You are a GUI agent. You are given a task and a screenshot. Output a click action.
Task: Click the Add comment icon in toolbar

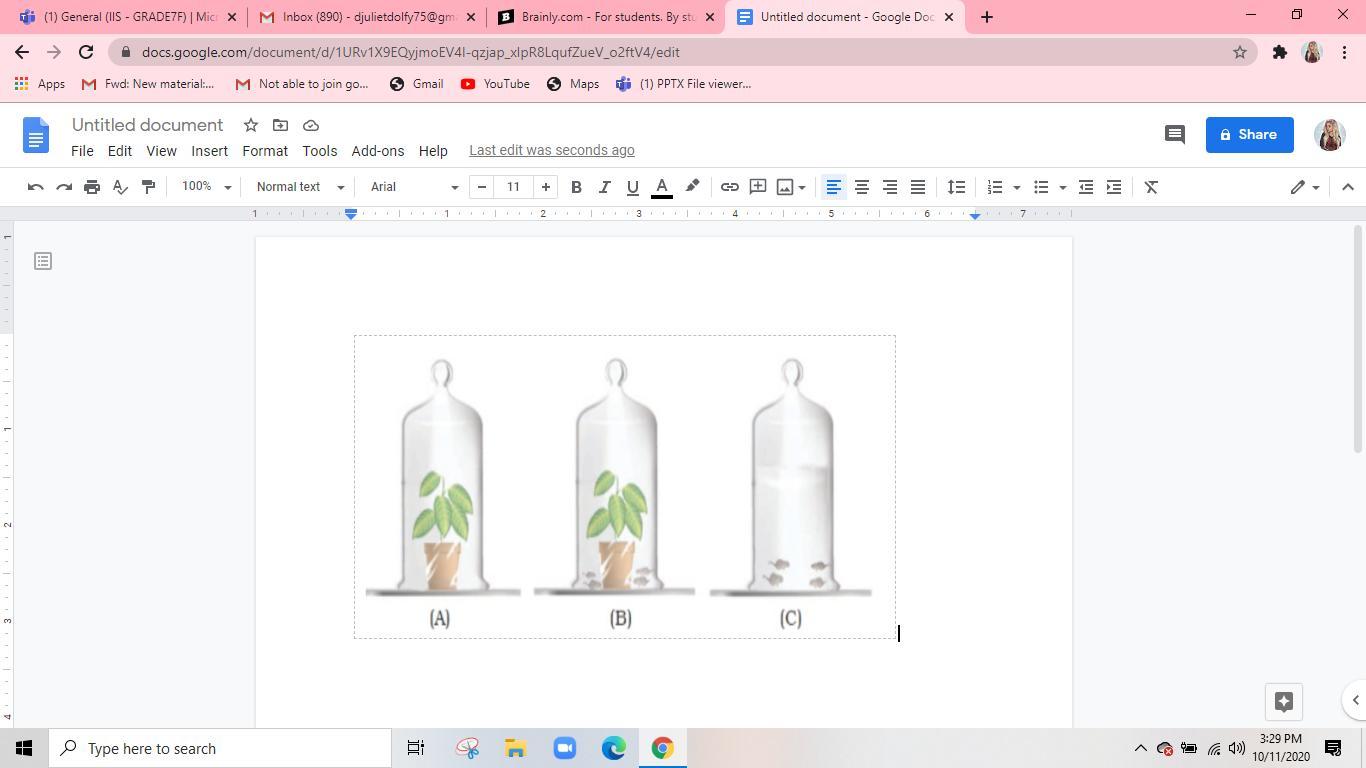pyautogui.click(x=758, y=187)
